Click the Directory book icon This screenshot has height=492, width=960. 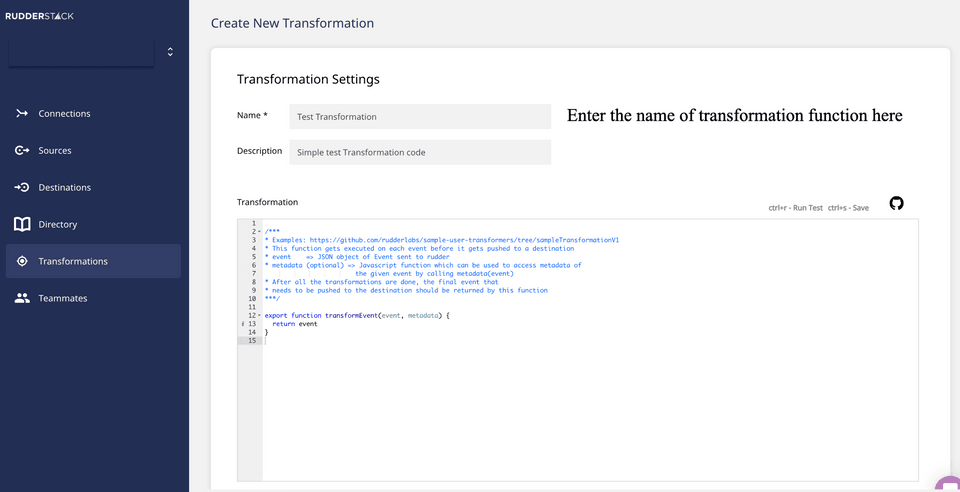point(22,225)
